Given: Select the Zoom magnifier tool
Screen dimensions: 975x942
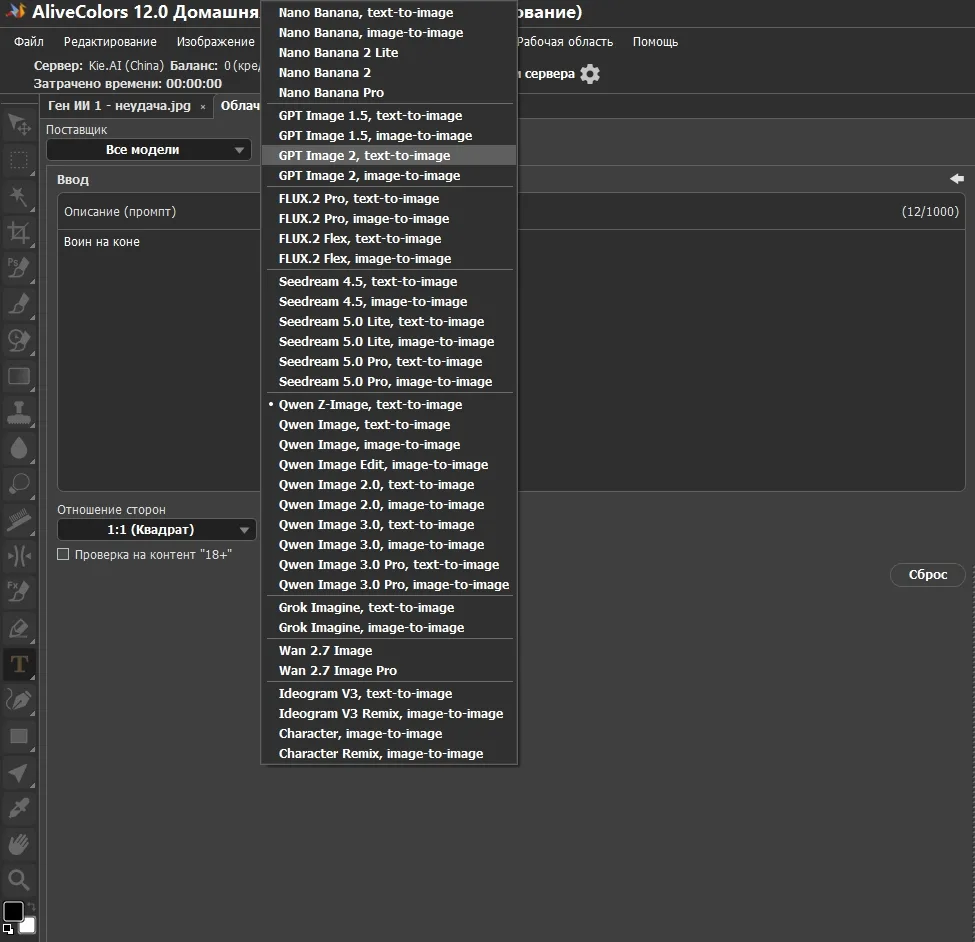Looking at the screenshot, I should [19, 880].
